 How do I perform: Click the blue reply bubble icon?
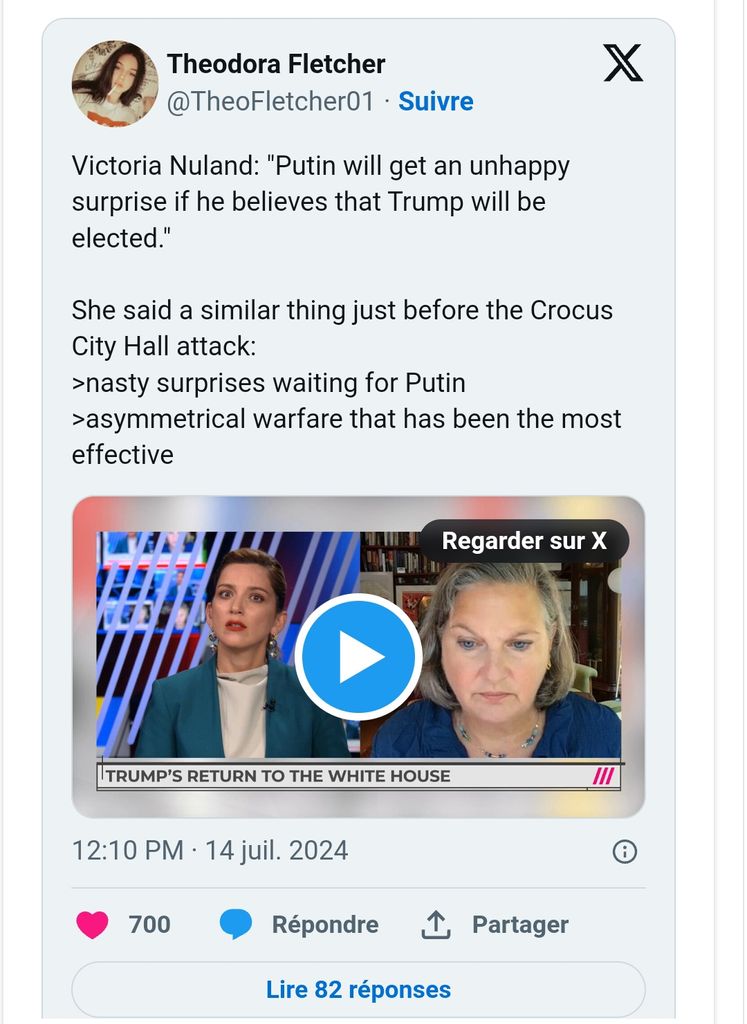(x=236, y=925)
